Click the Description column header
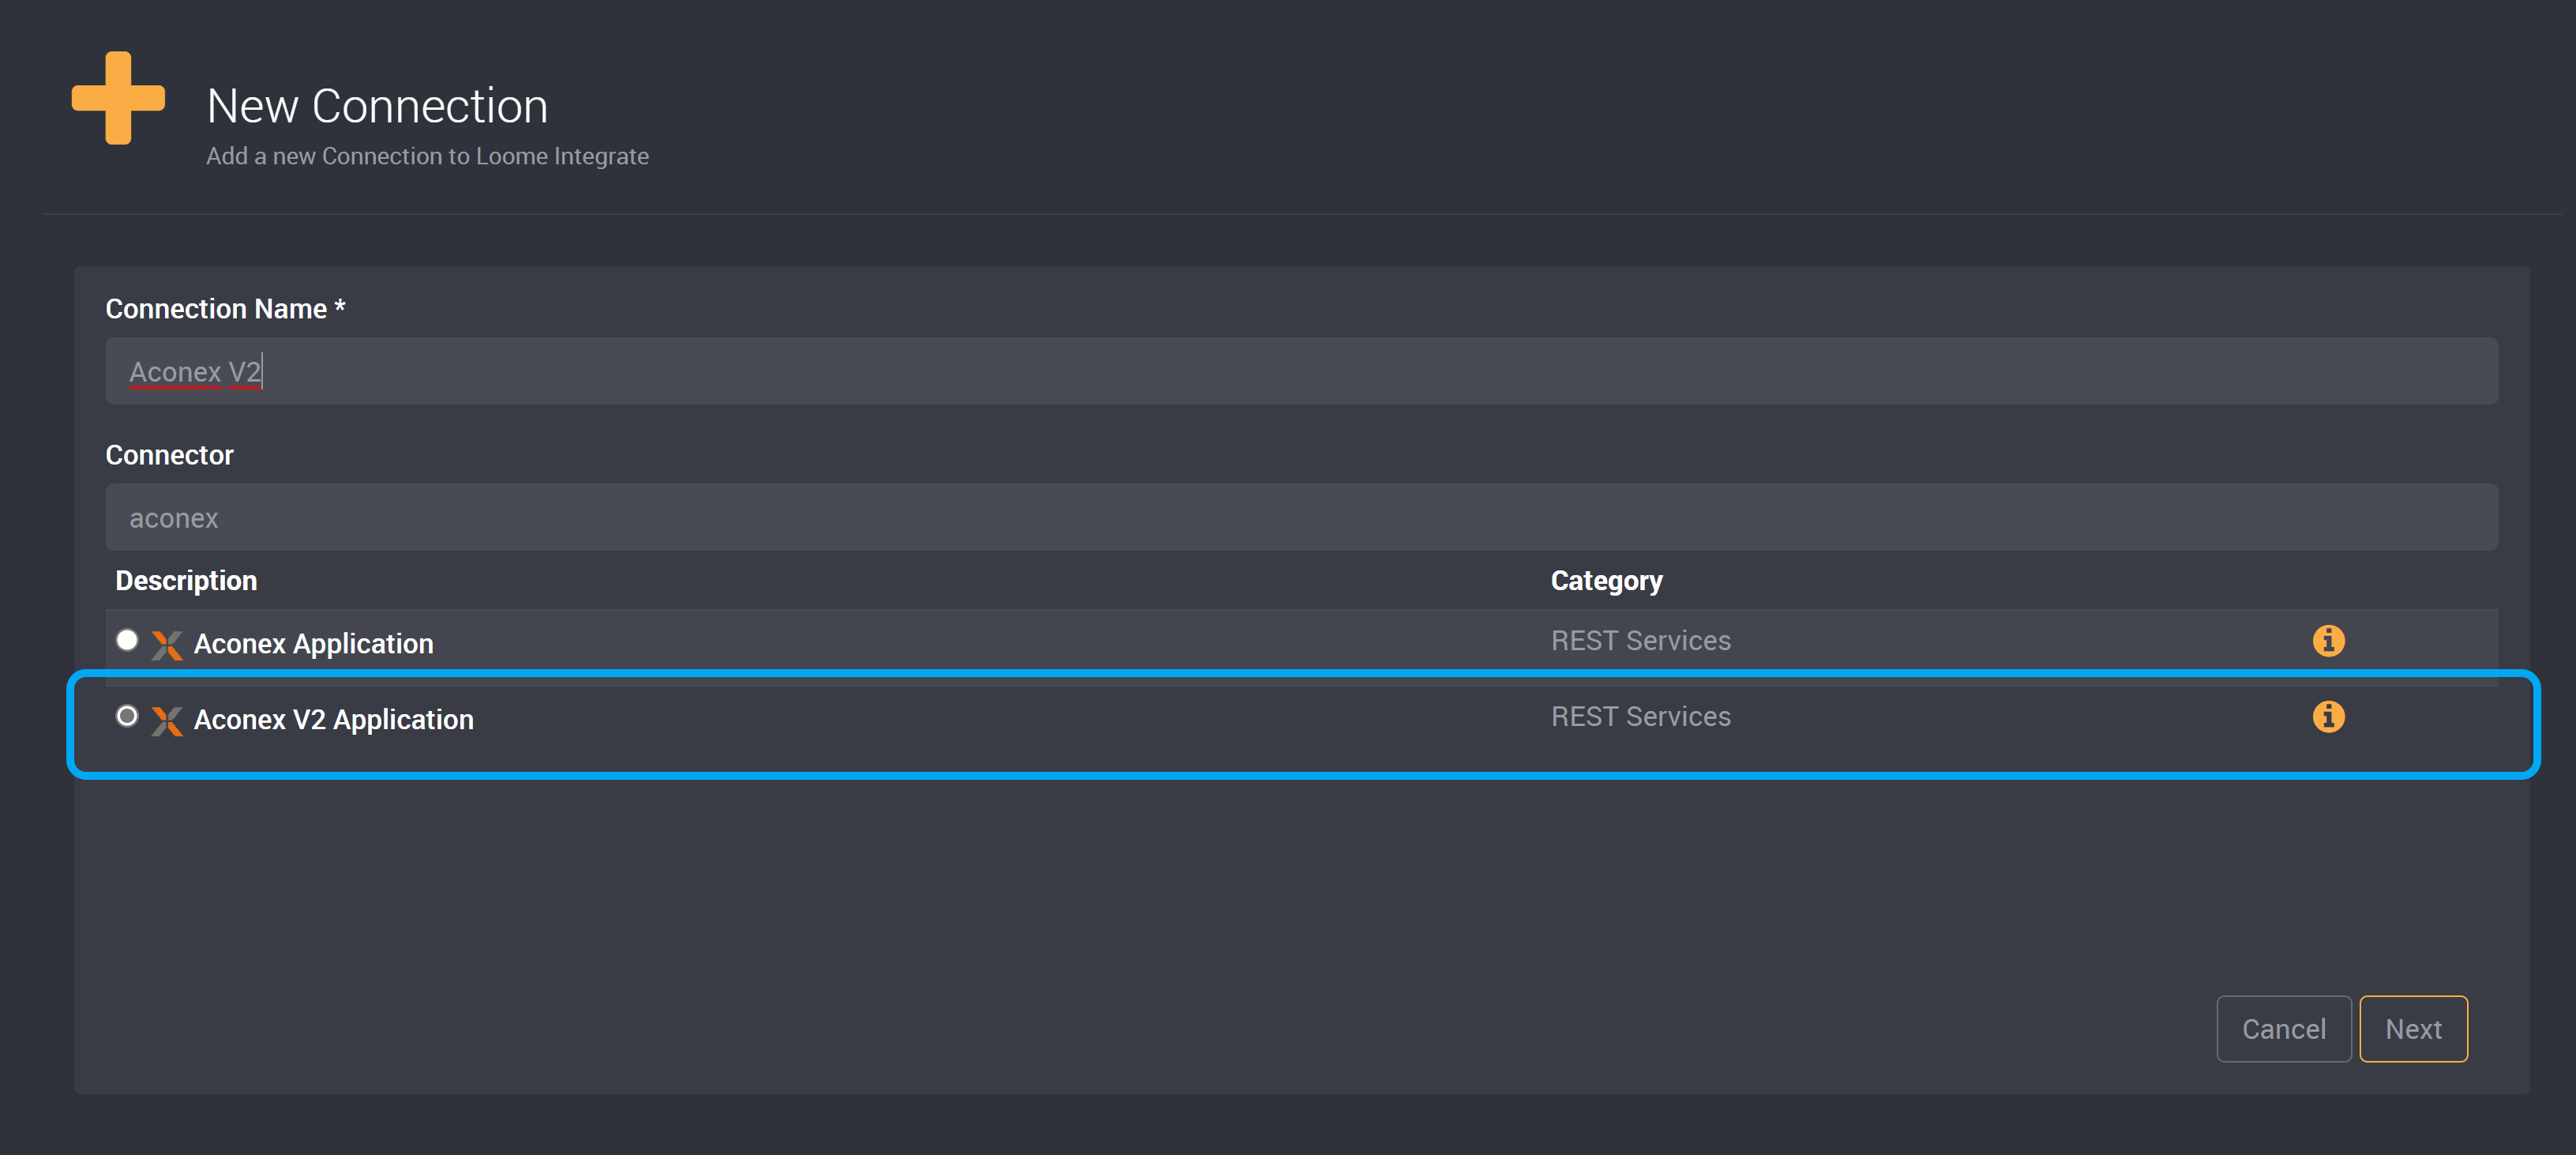 (x=186, y=581)
